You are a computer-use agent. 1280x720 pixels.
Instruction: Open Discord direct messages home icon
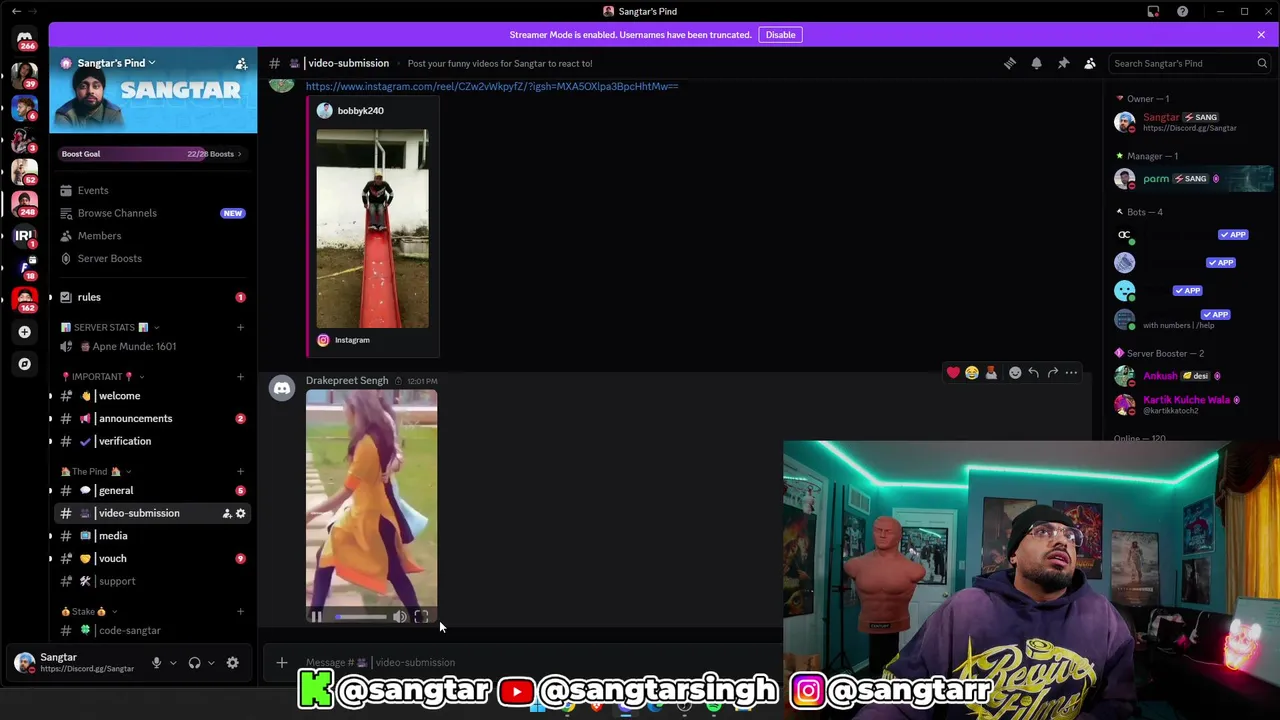(x=25, y=38)
